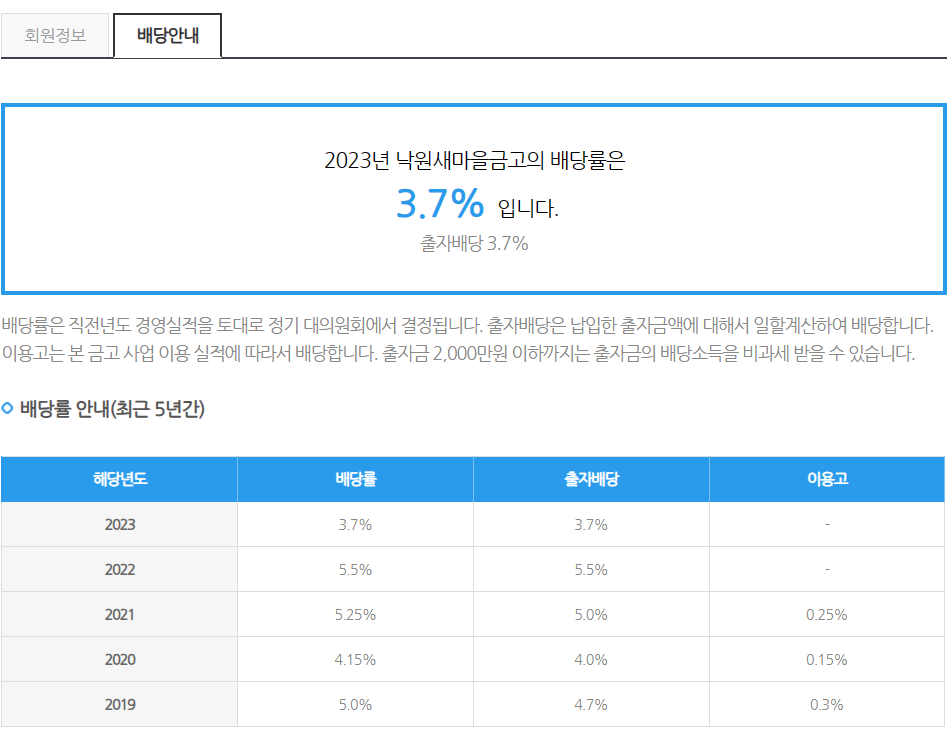Select the 2020 year row cell

pos(119,659)
